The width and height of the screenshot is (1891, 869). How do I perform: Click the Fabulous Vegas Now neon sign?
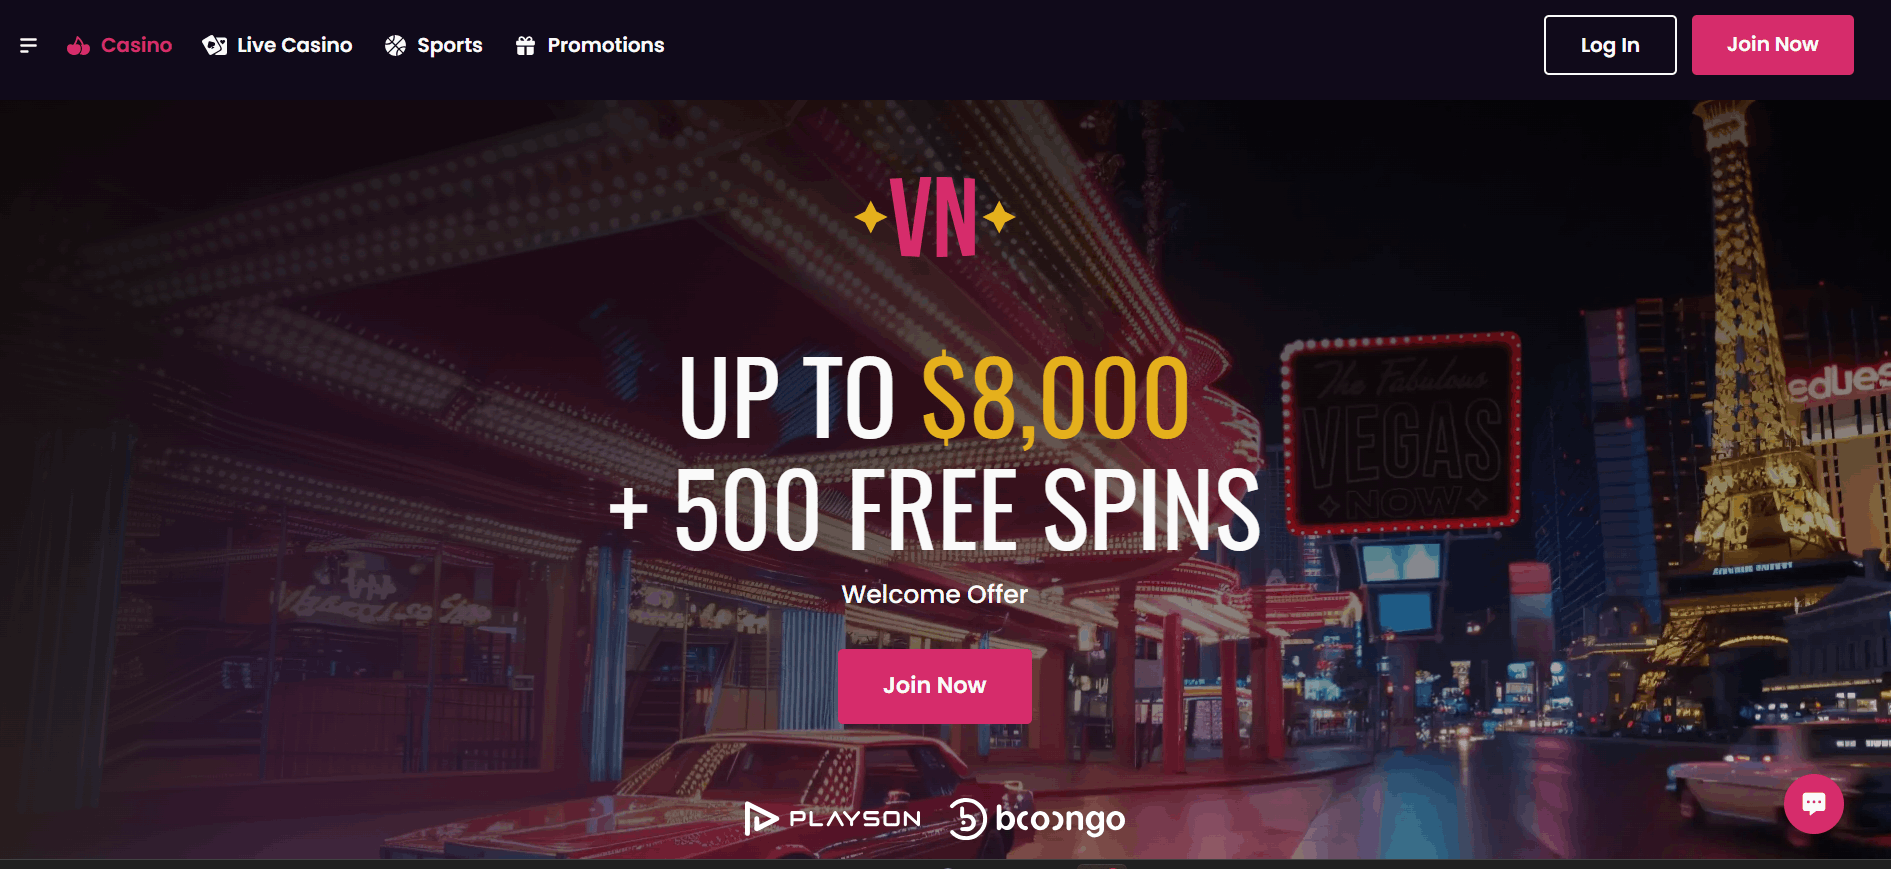click(1401, 432)
